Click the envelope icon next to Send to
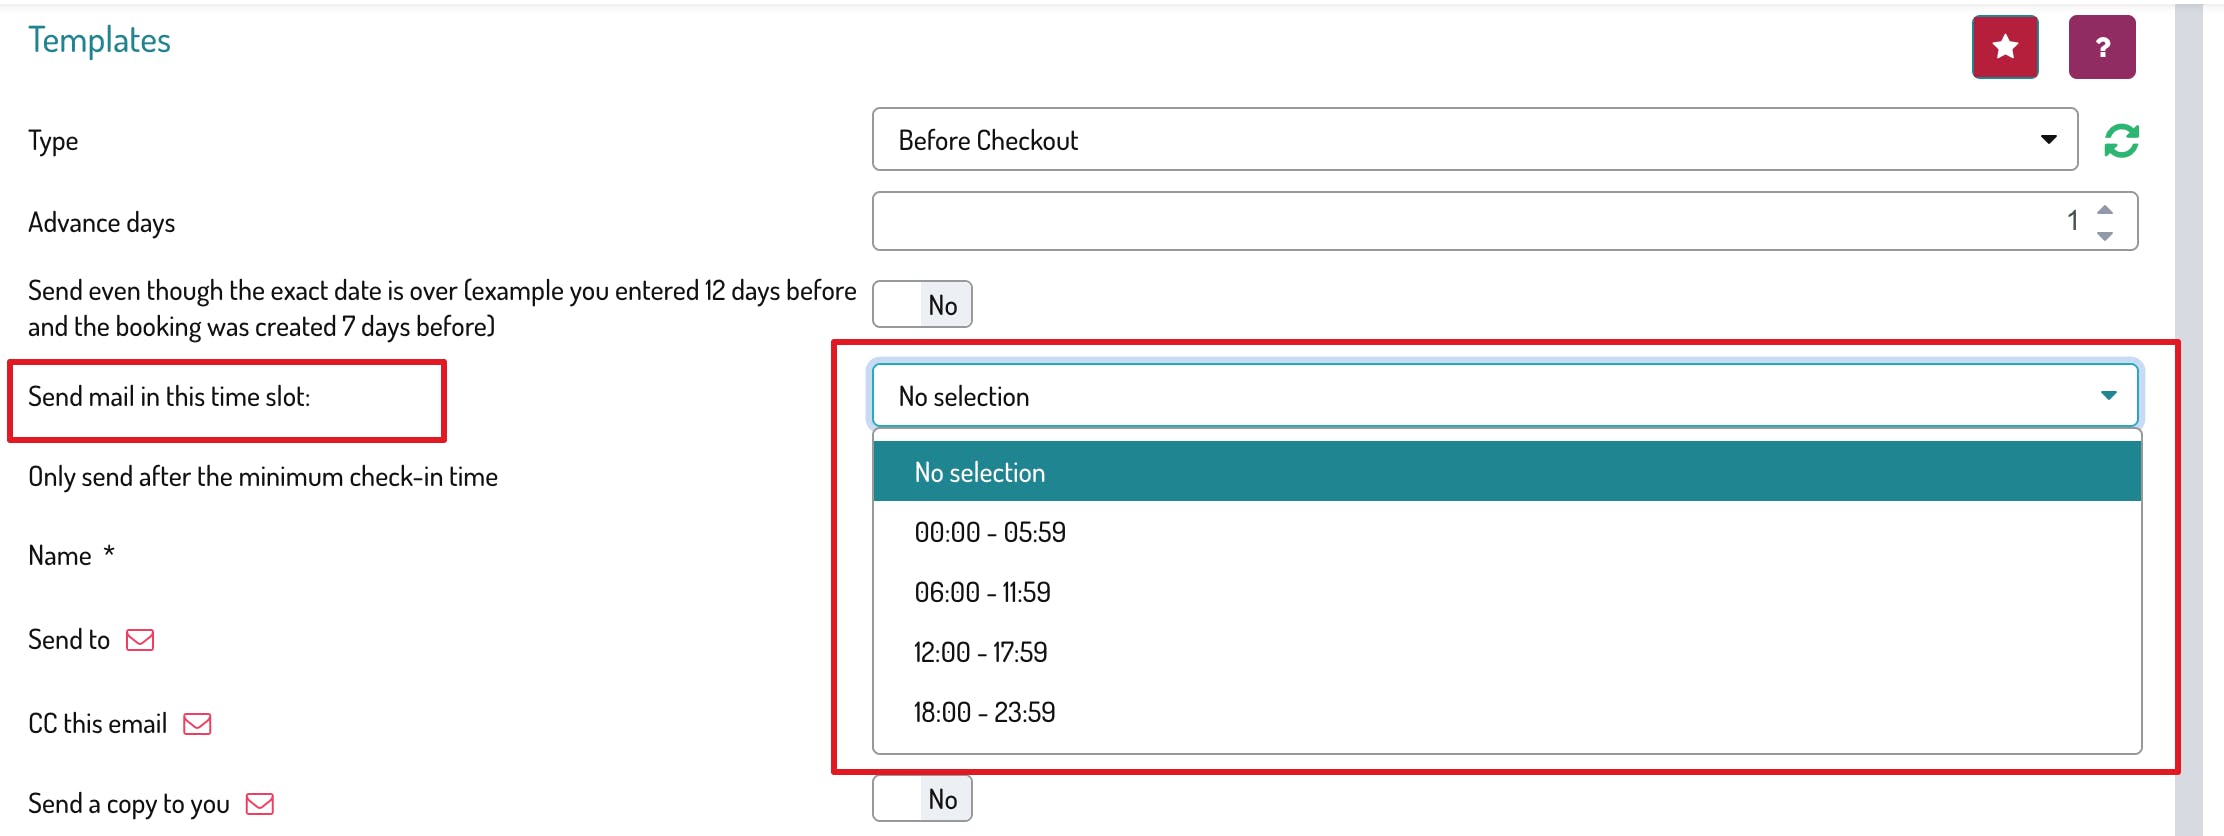 tap(140, 640)
